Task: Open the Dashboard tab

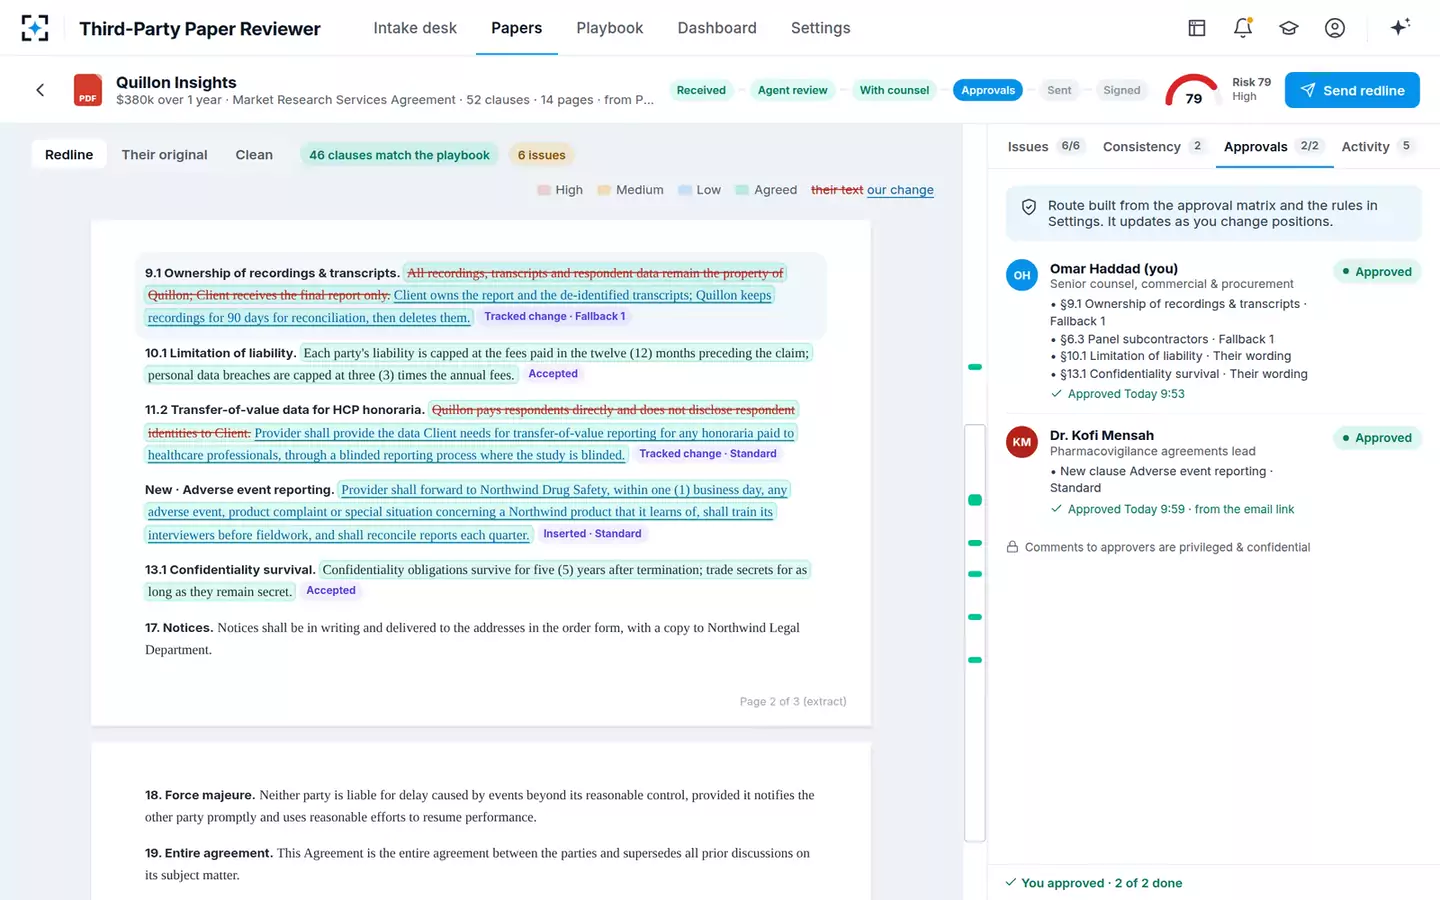Action: pos(717,28)
